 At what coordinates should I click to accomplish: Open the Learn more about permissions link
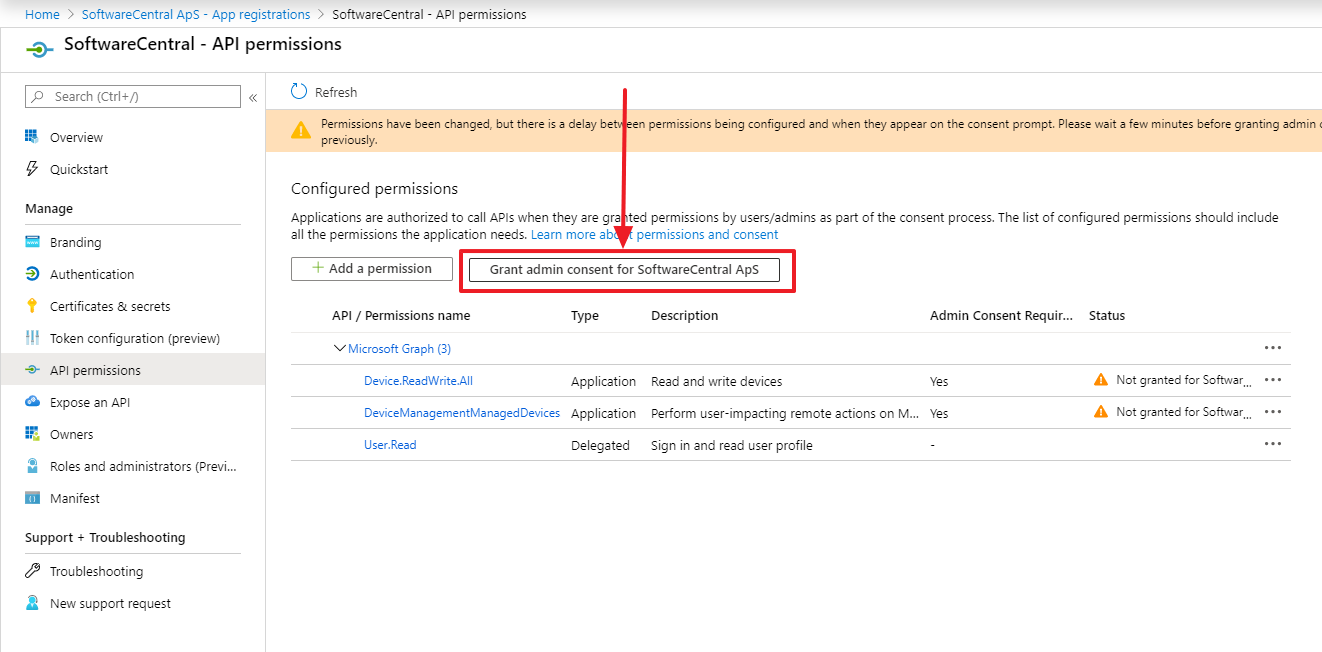pos(654,235)
